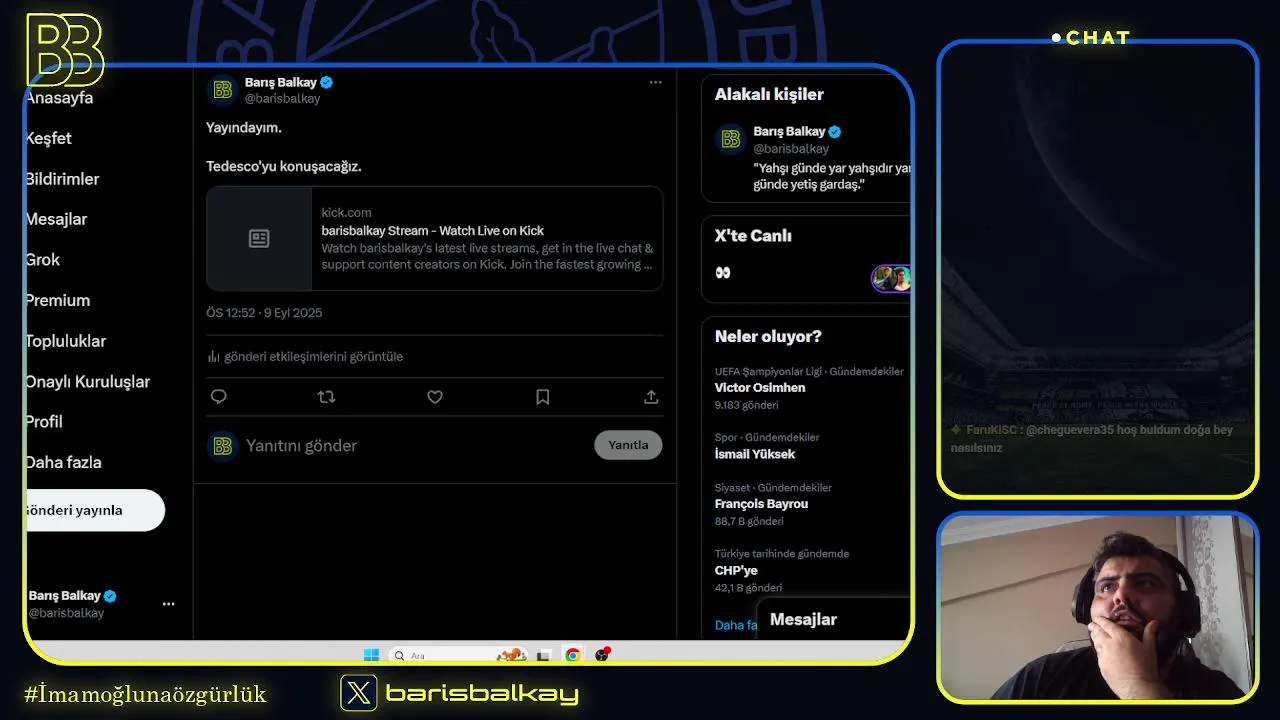Click the webcam feed thumbnail
Screen dimensions: 1280x720
click(x=1097, y=607)
